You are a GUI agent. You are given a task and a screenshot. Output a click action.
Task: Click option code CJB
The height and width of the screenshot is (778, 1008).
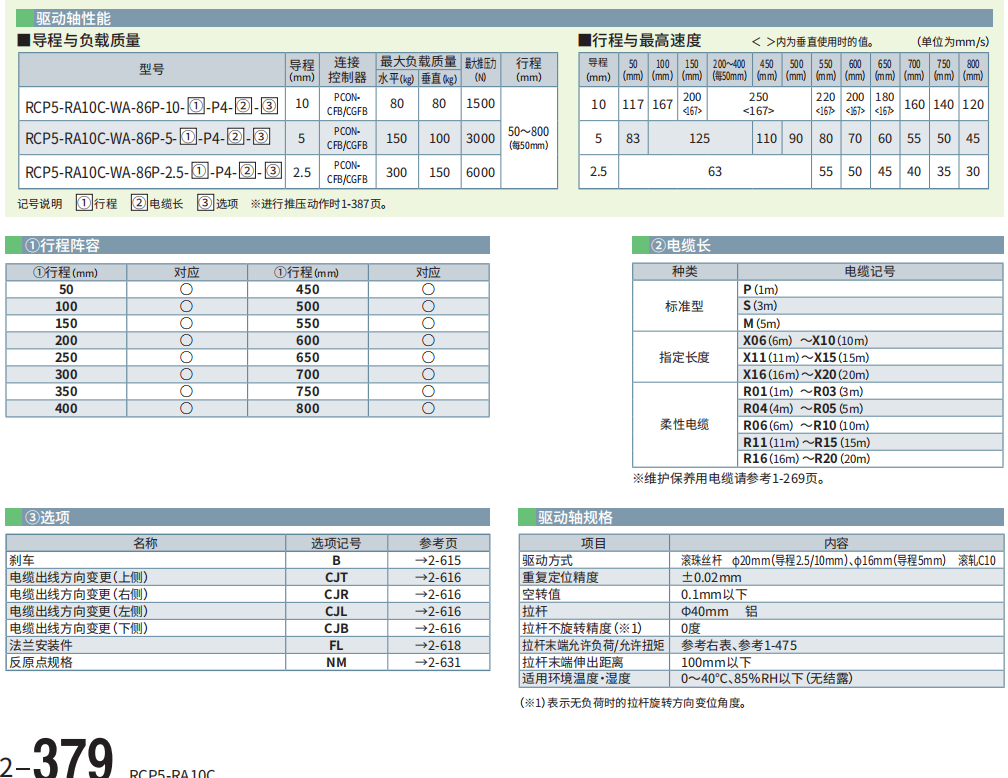click(x=336, y=628)
